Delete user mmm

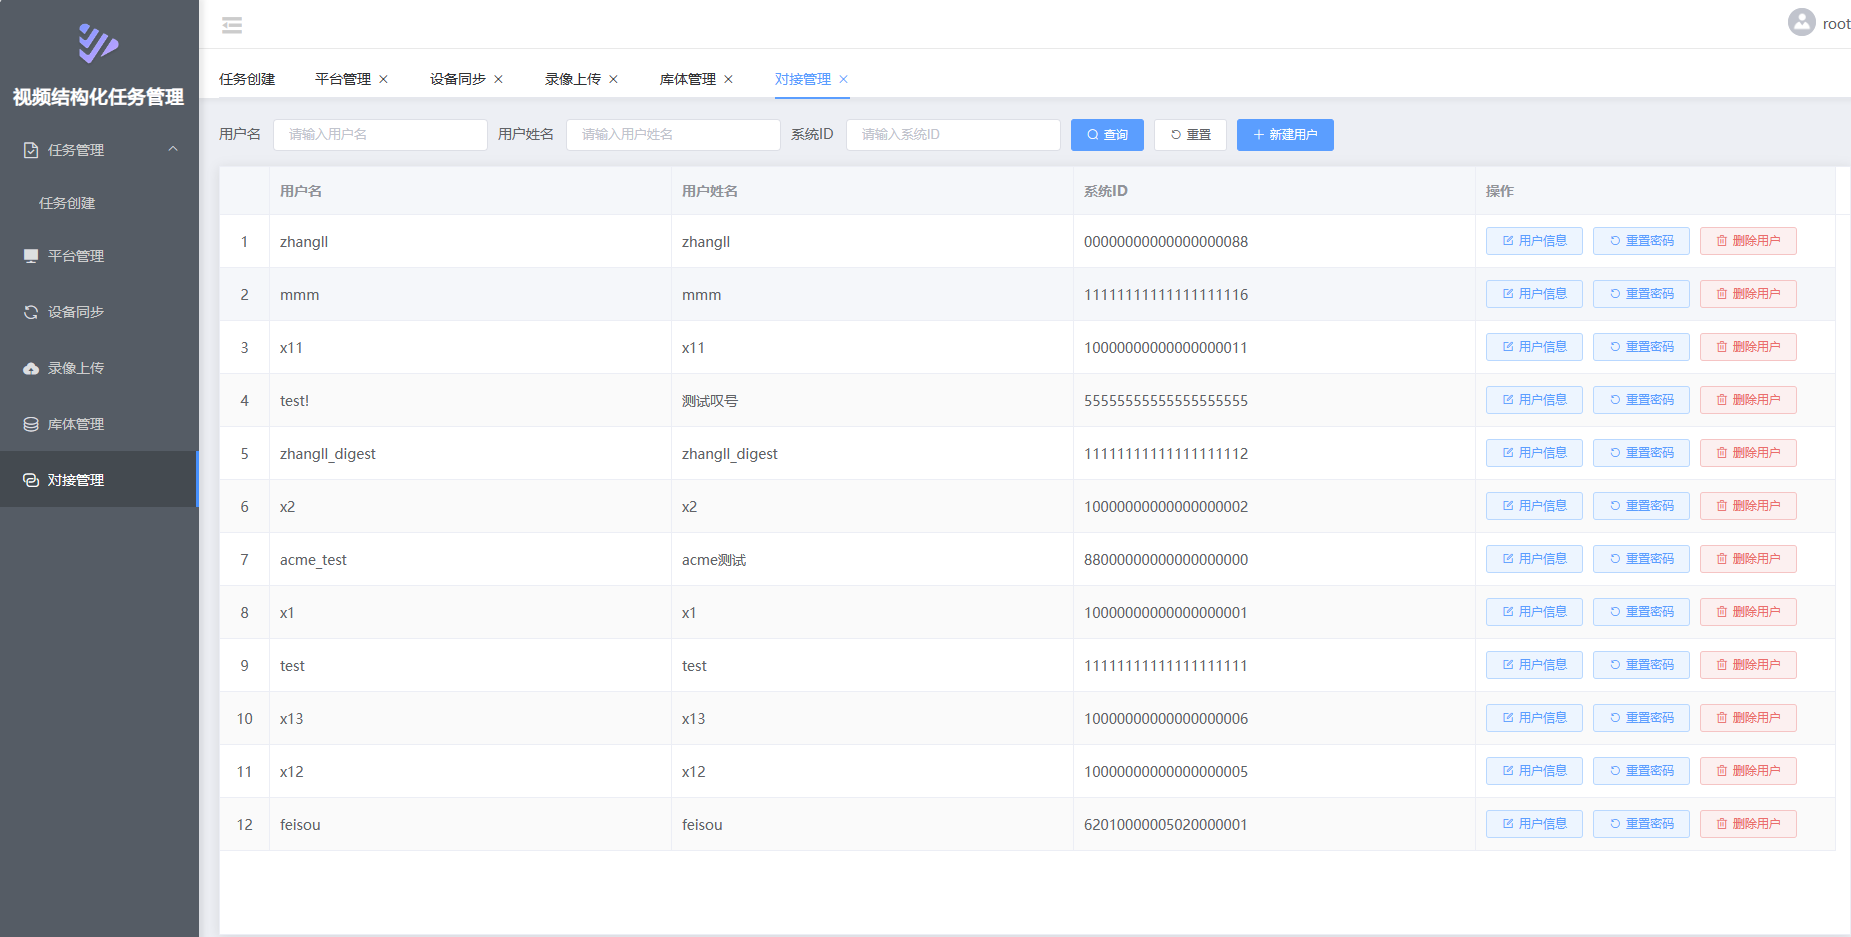click(x=1748, y=294)
